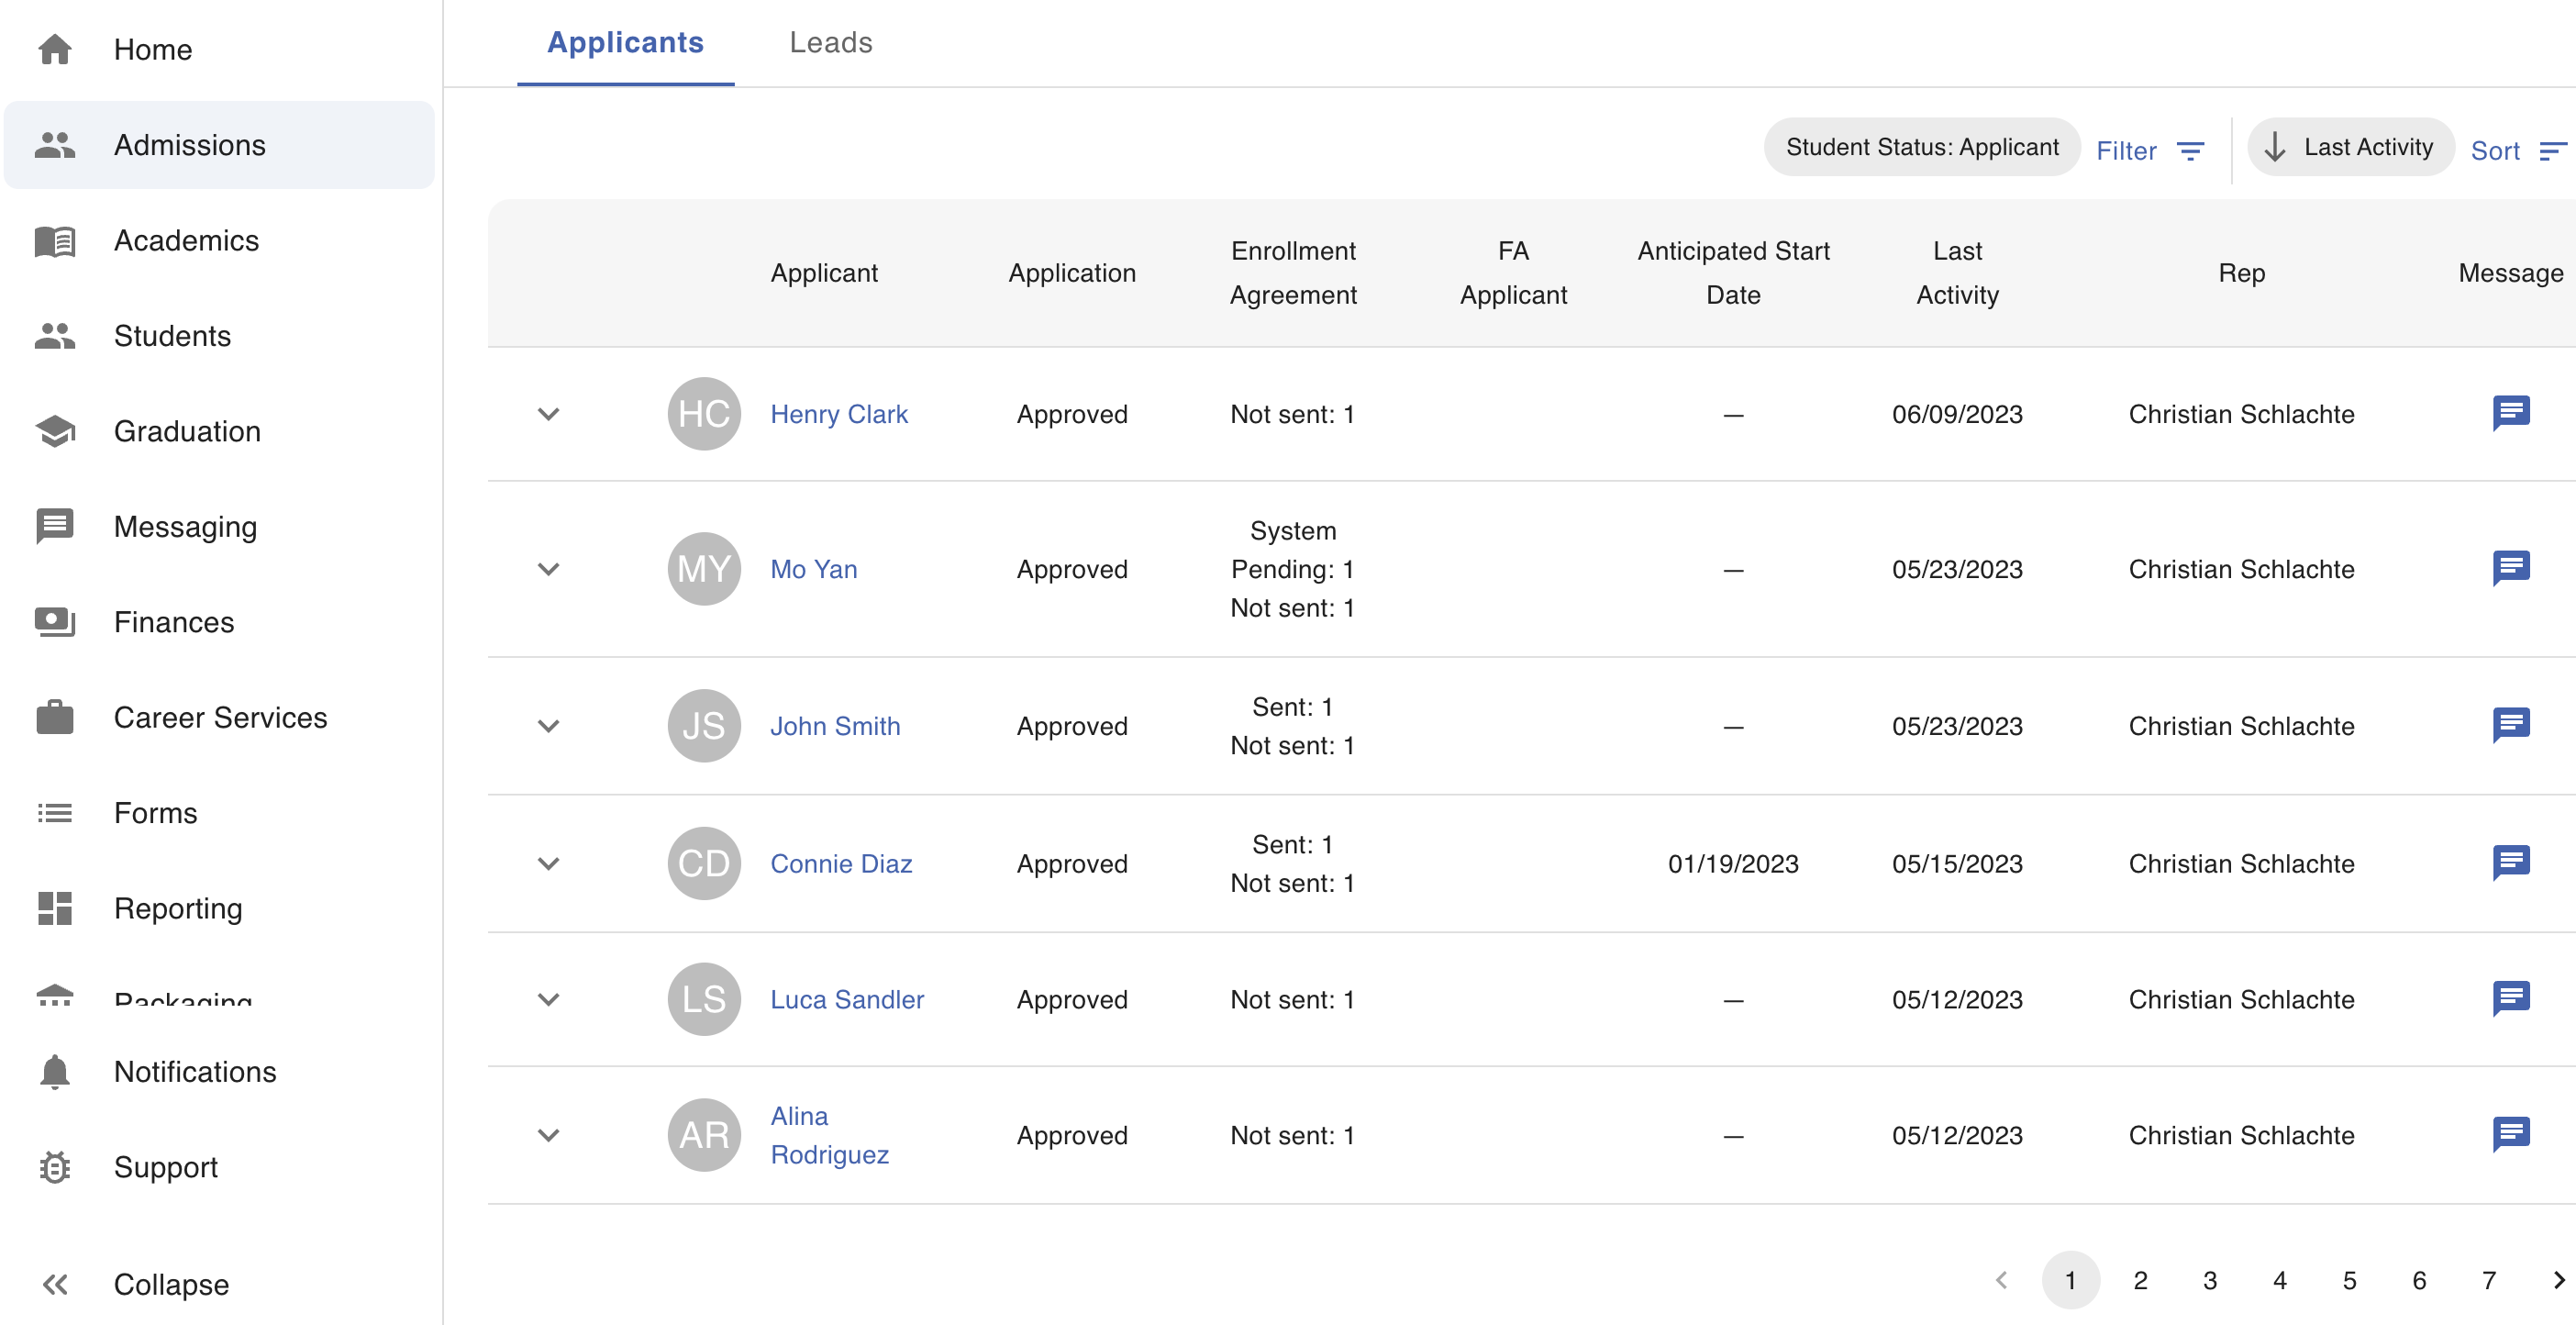Click the message icon for Henry Clark
This screenshot has height=1325, width=2576.
[x=2511, y=413]
